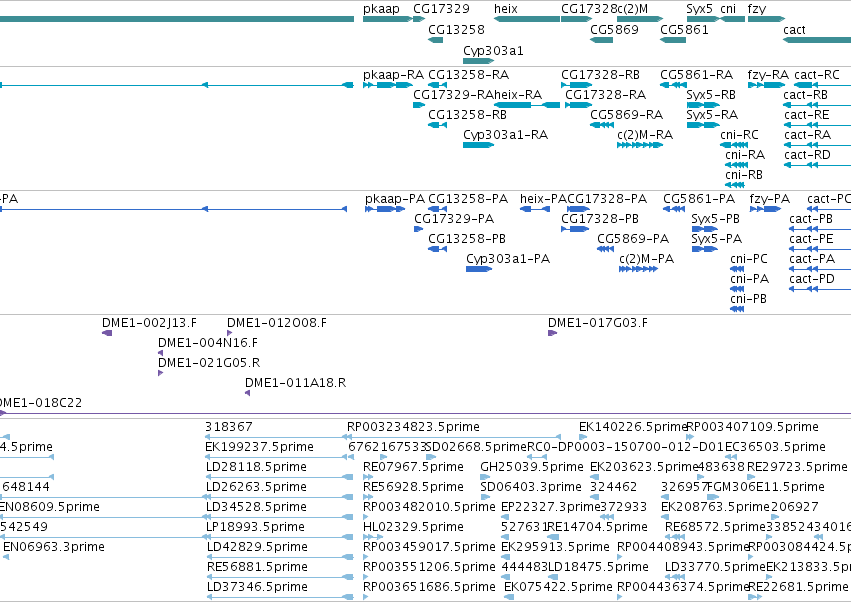Select protein cni-PB
This screenshot has height=602, width=851.
click(737, 309)
